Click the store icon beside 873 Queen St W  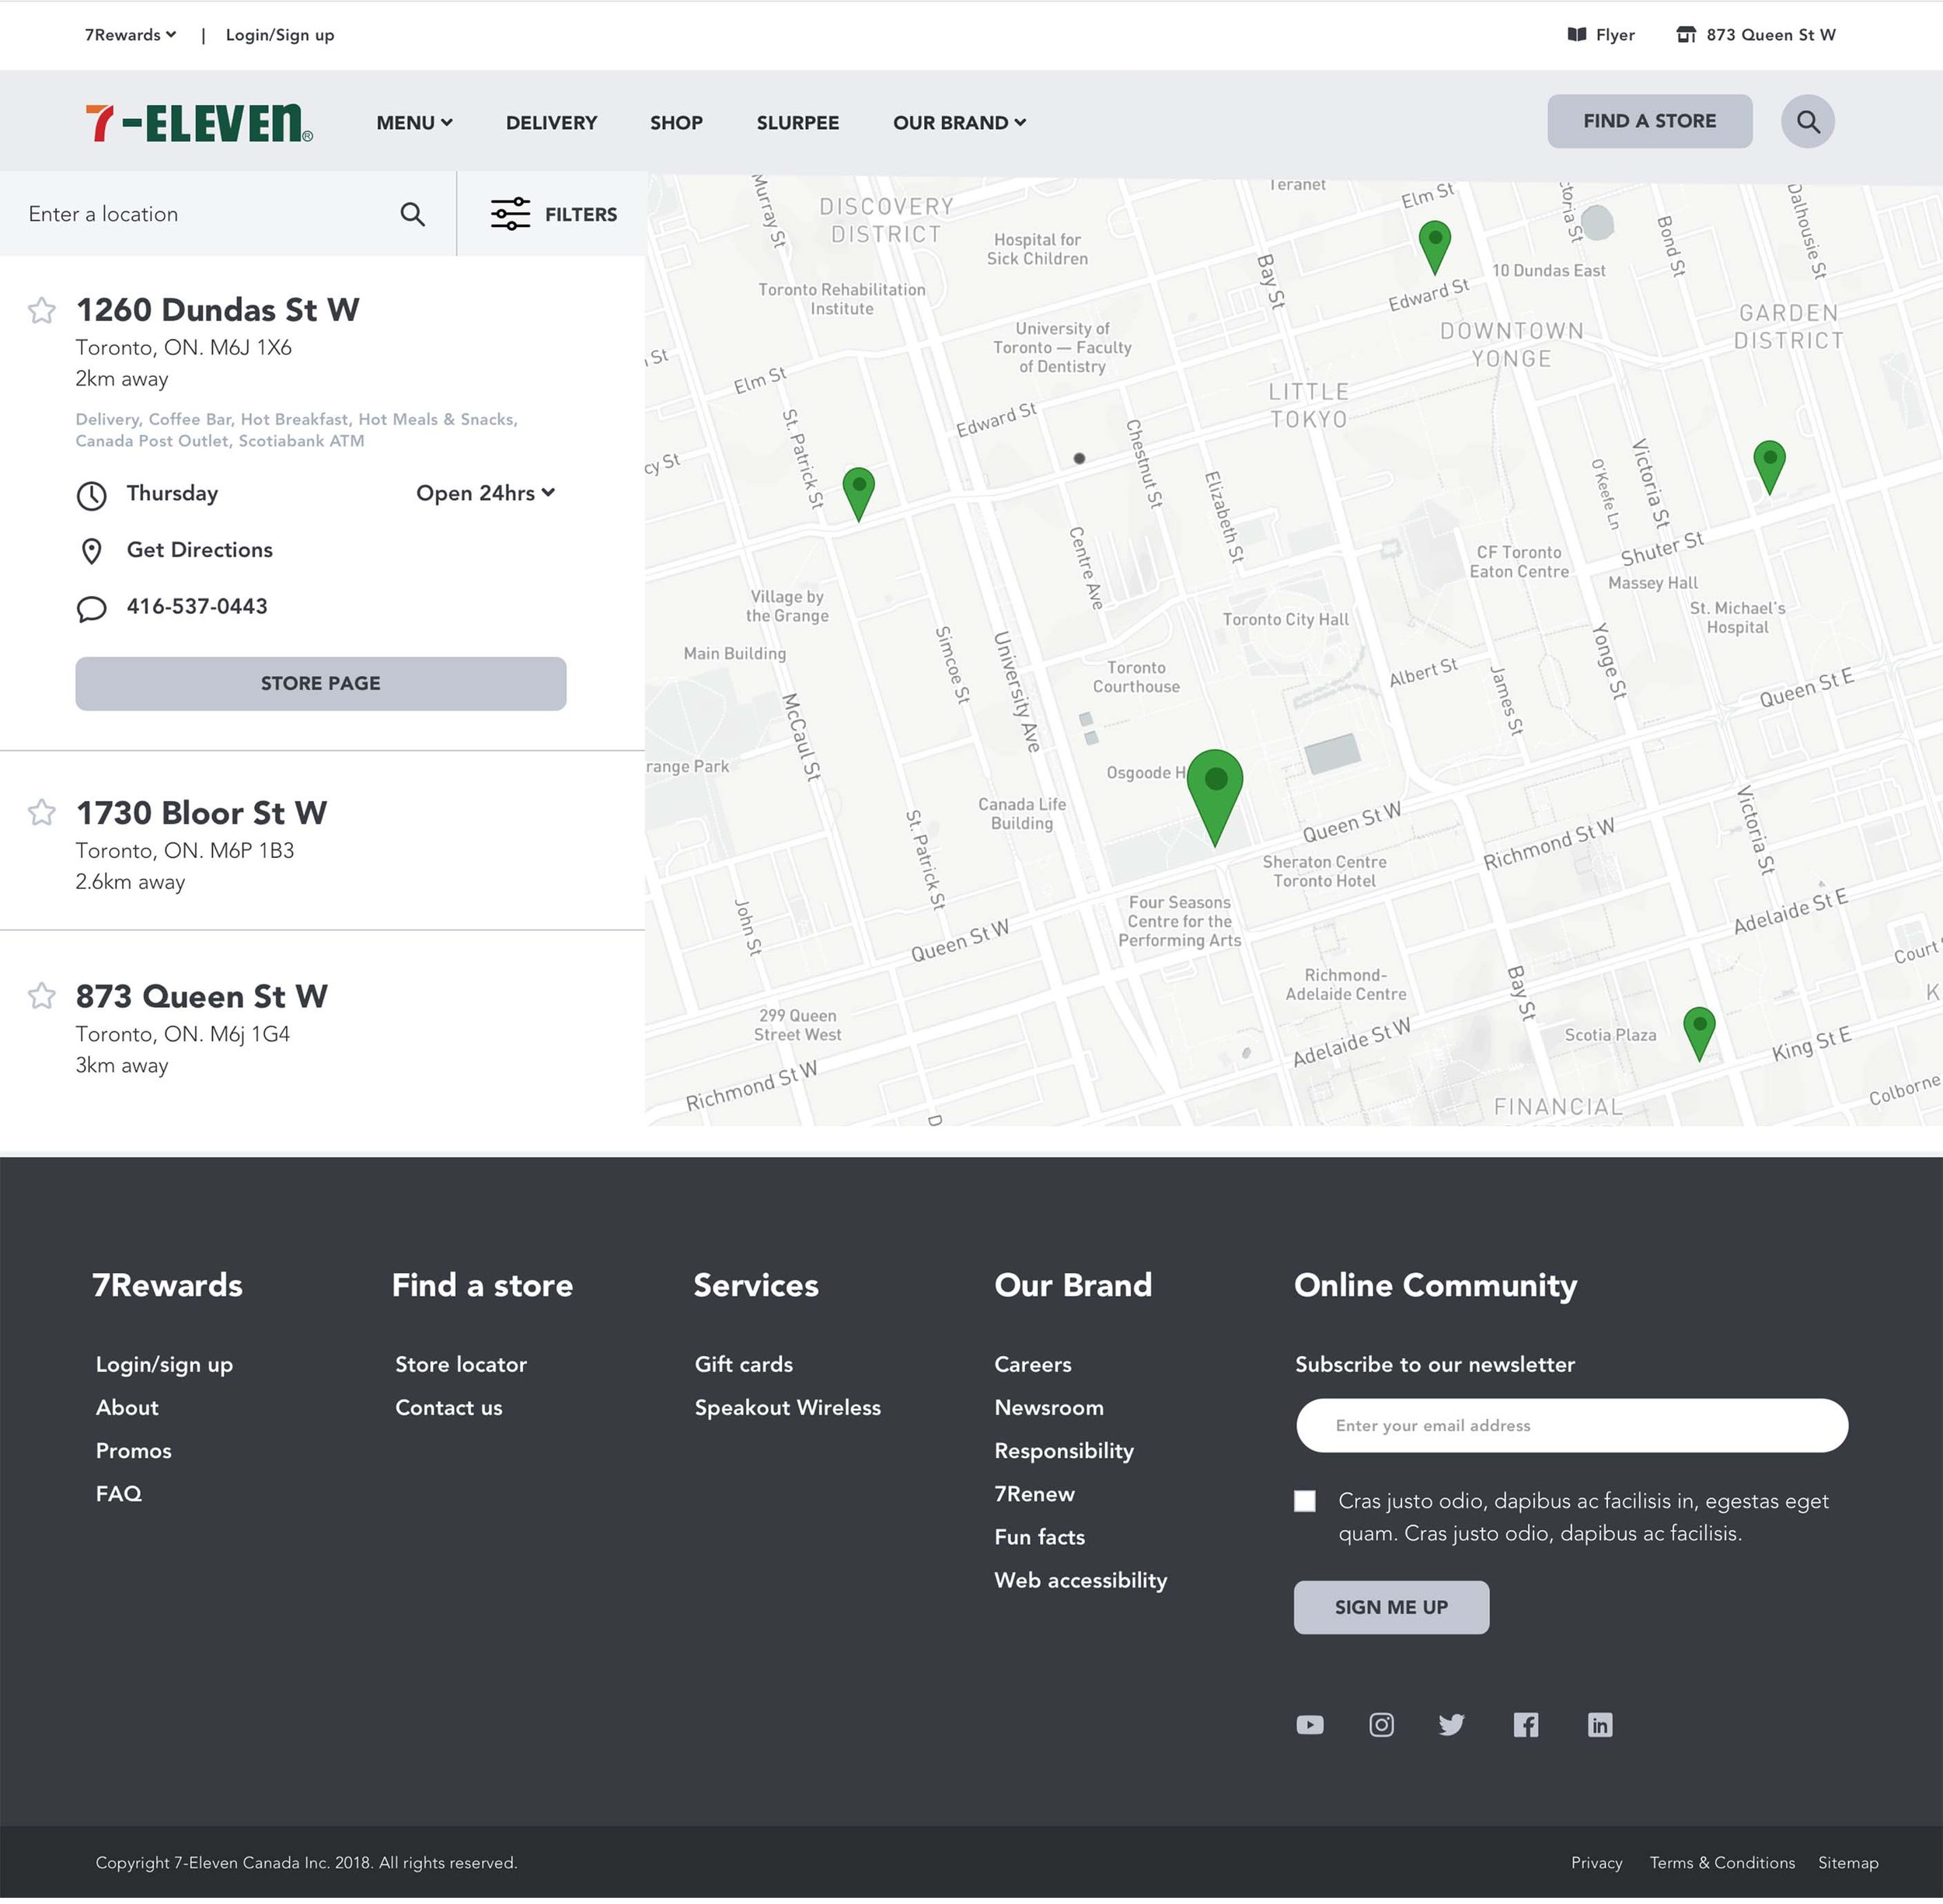pos(1686,35)
